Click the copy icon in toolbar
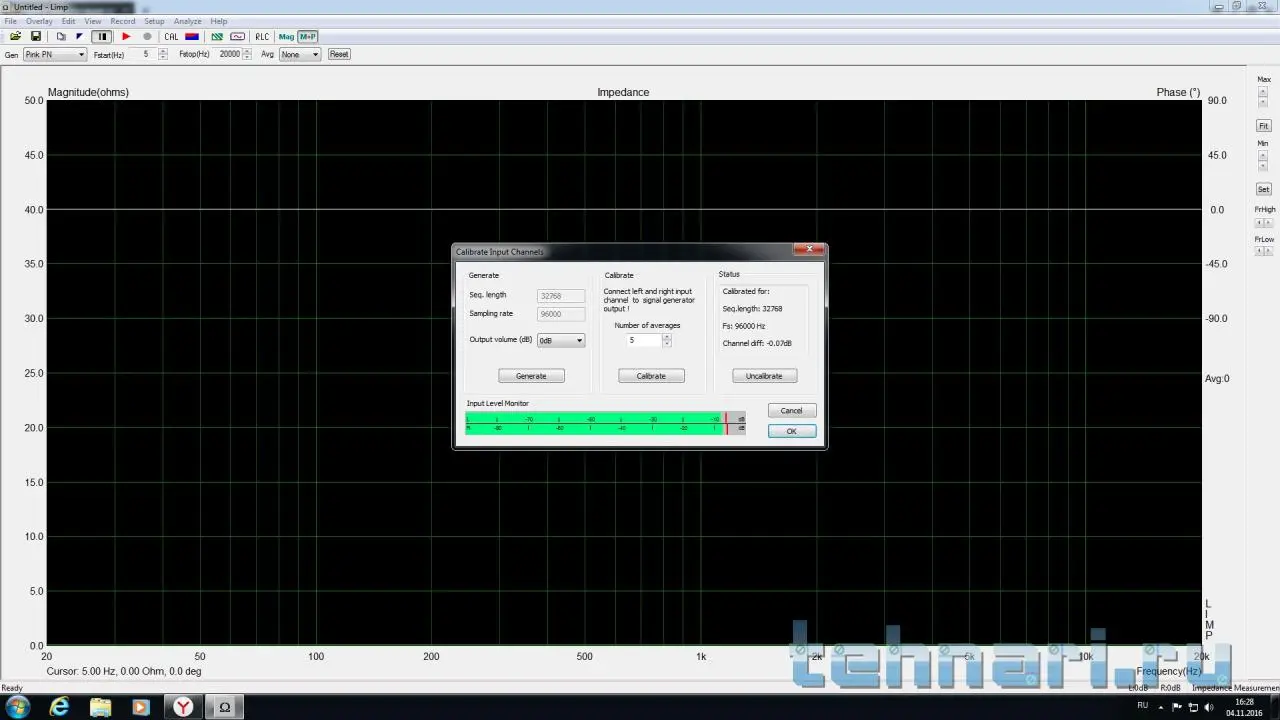Screen dimensions: 1280x720 [61, 37]
